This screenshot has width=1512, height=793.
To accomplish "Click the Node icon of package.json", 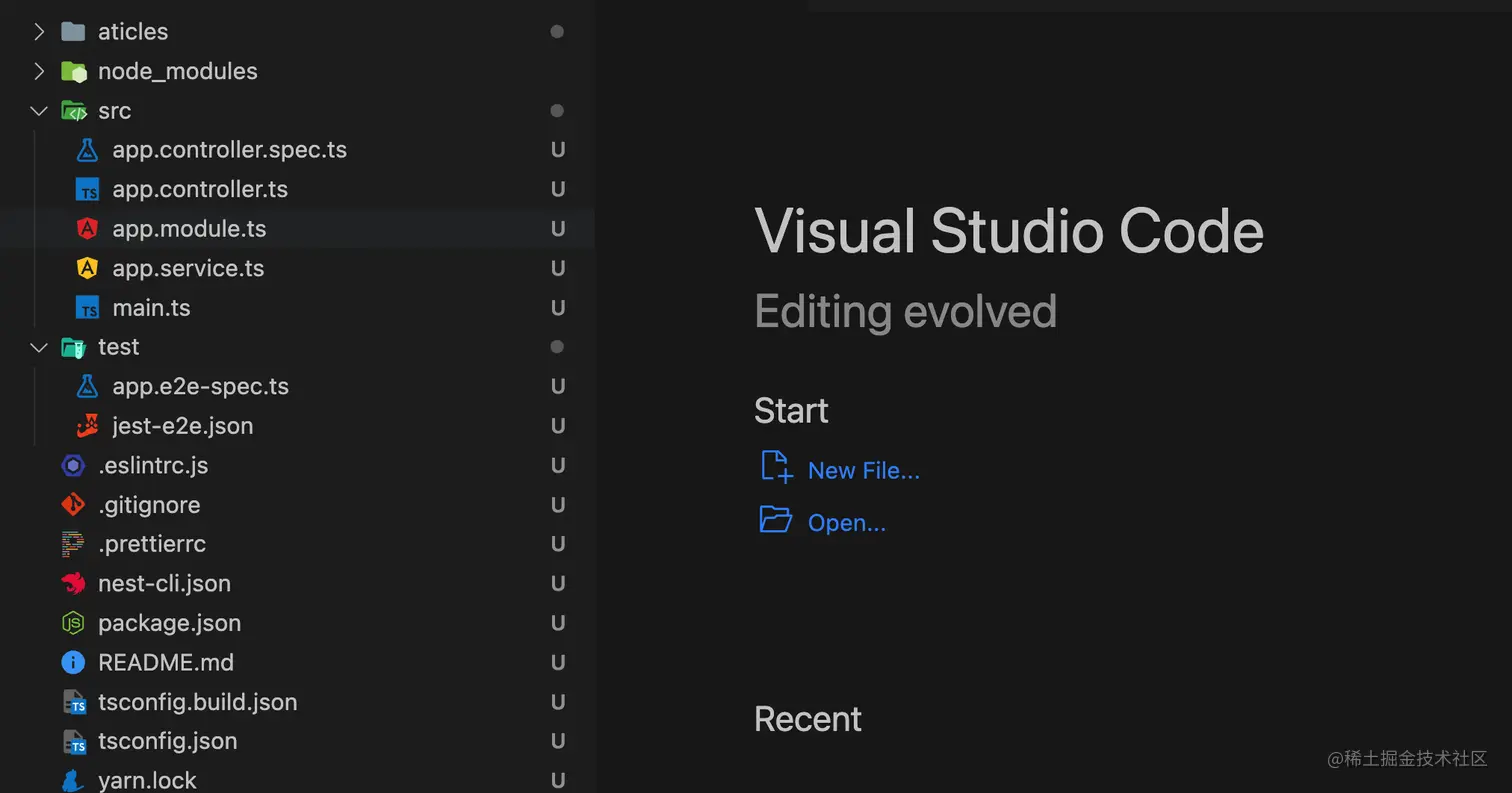I will [73, 623].
